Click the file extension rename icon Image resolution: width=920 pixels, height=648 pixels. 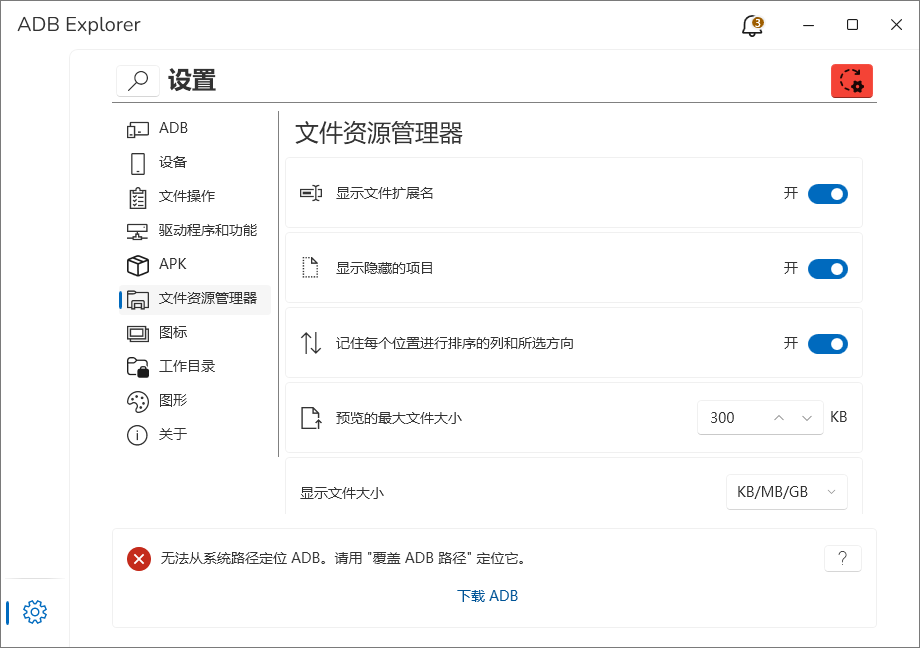[x=310, y=193]
